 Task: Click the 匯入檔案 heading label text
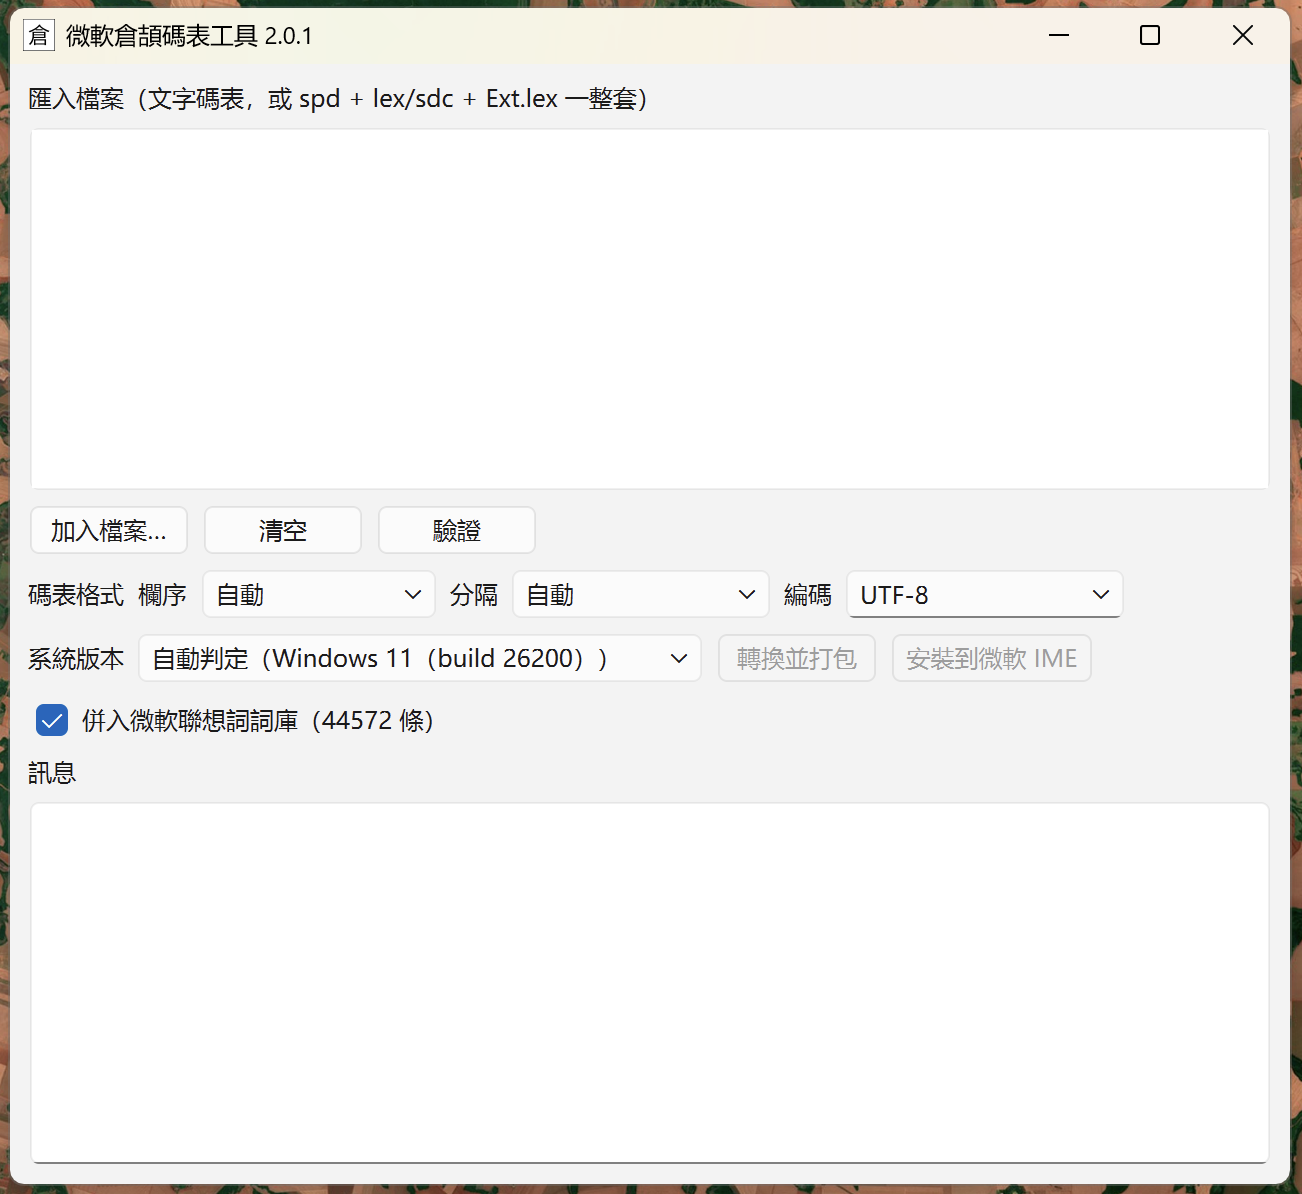[338, 98]
